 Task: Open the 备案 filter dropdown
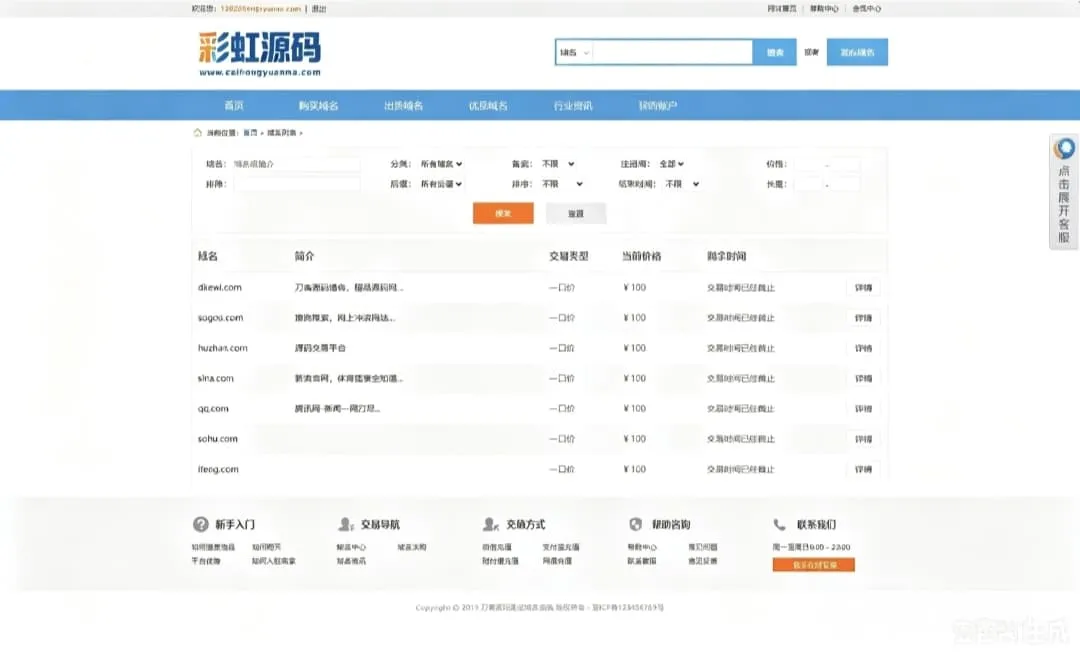(x=558, y=164)
